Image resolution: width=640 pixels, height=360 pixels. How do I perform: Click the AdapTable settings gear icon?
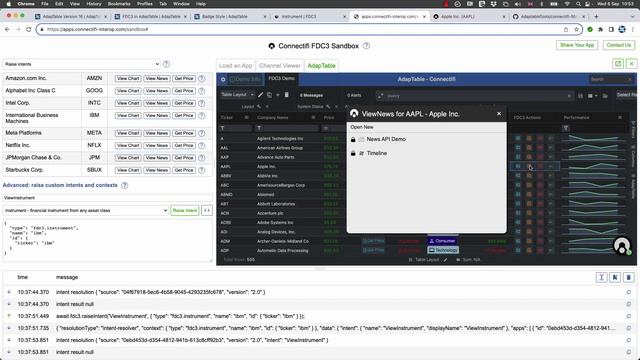click(223, 79)
